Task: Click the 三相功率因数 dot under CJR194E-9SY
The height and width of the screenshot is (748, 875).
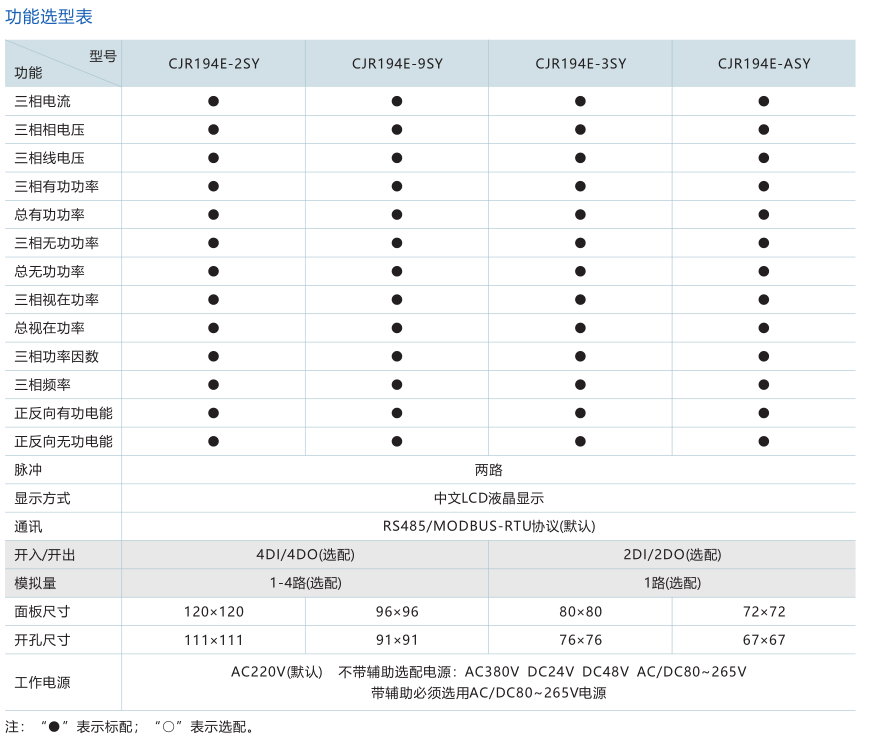Action: [397, 356]
